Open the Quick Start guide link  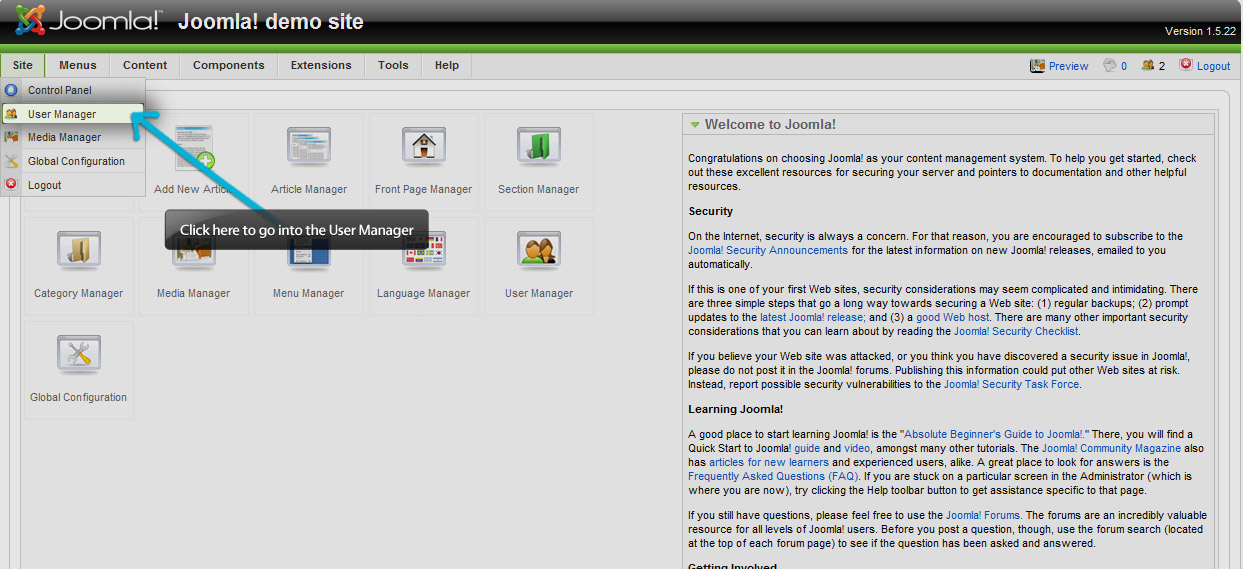[x=807, y=449]
